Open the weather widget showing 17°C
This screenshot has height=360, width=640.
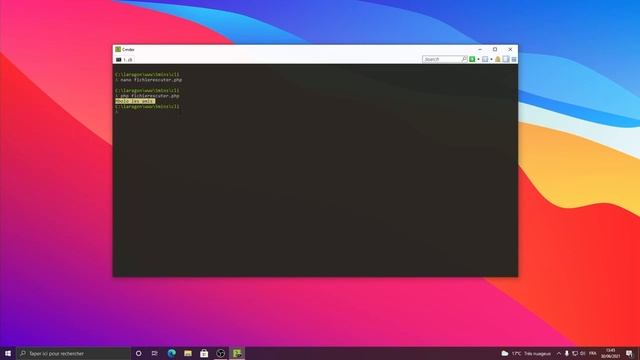526,353
